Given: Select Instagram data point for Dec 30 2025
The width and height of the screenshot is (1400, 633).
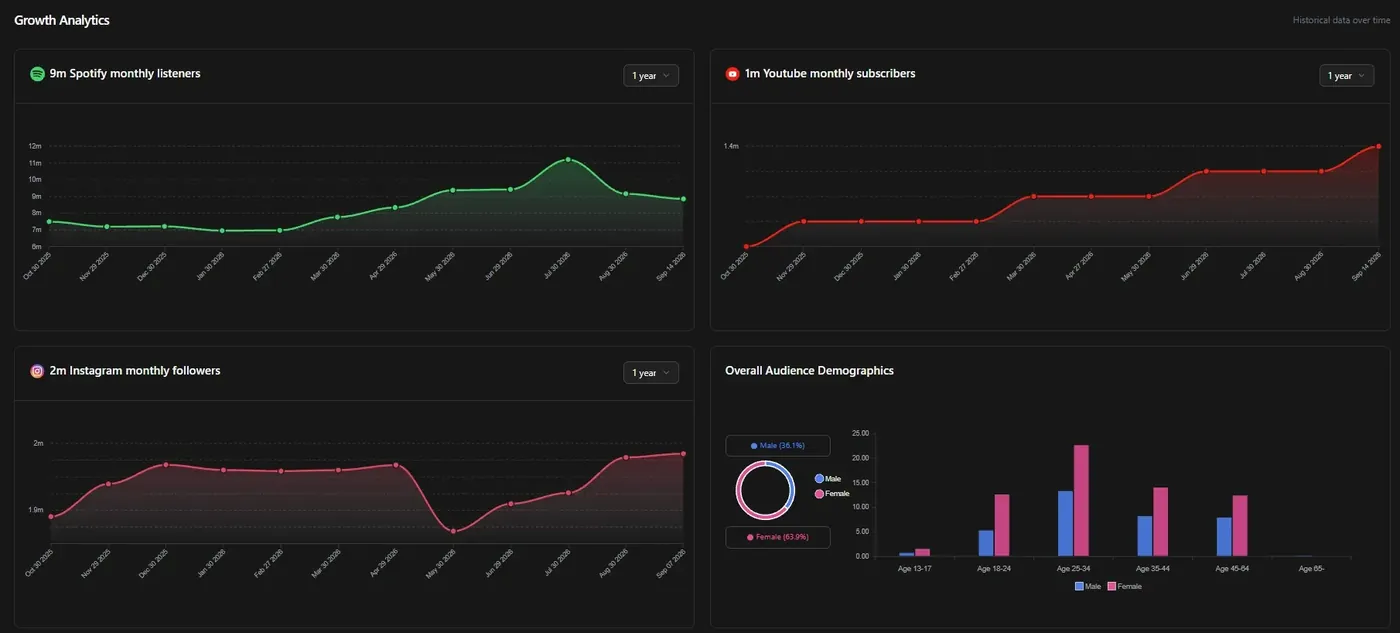Looking at the screenshot, I should tap(165, 465).
